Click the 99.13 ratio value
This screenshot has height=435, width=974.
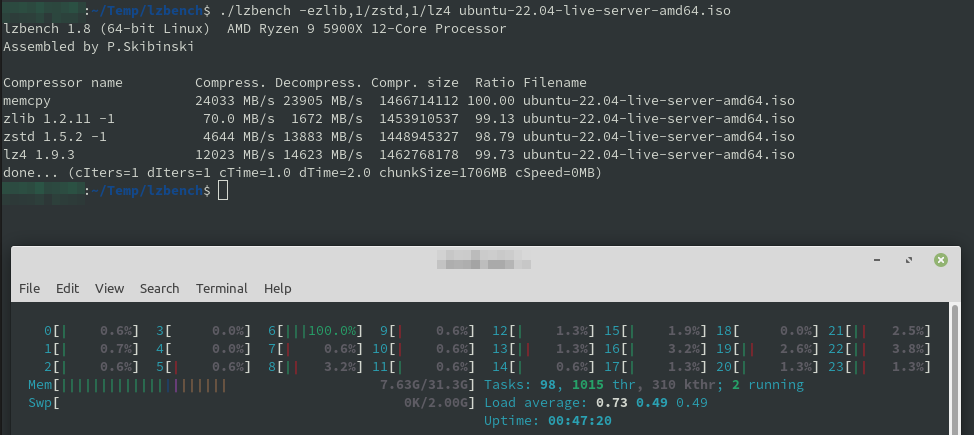click(x=494, y=119)
